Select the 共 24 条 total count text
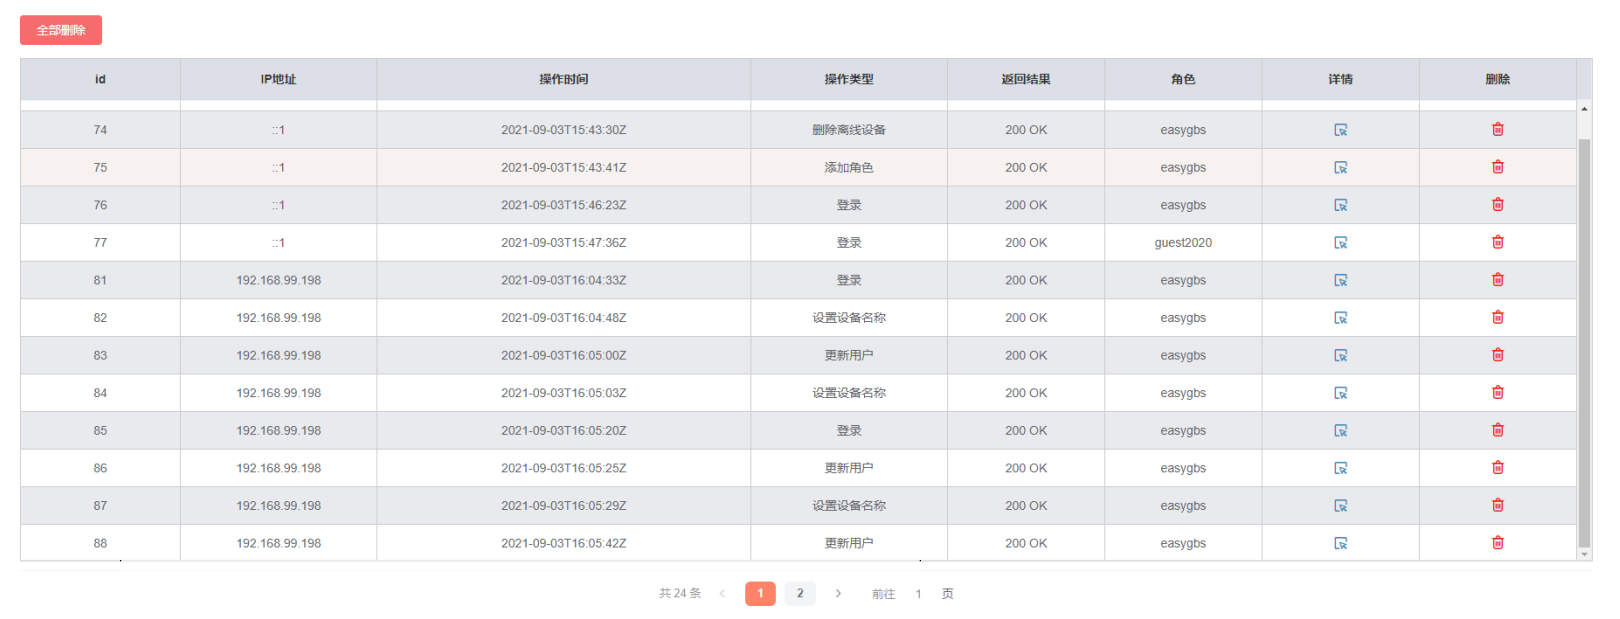 click(680, 594)
